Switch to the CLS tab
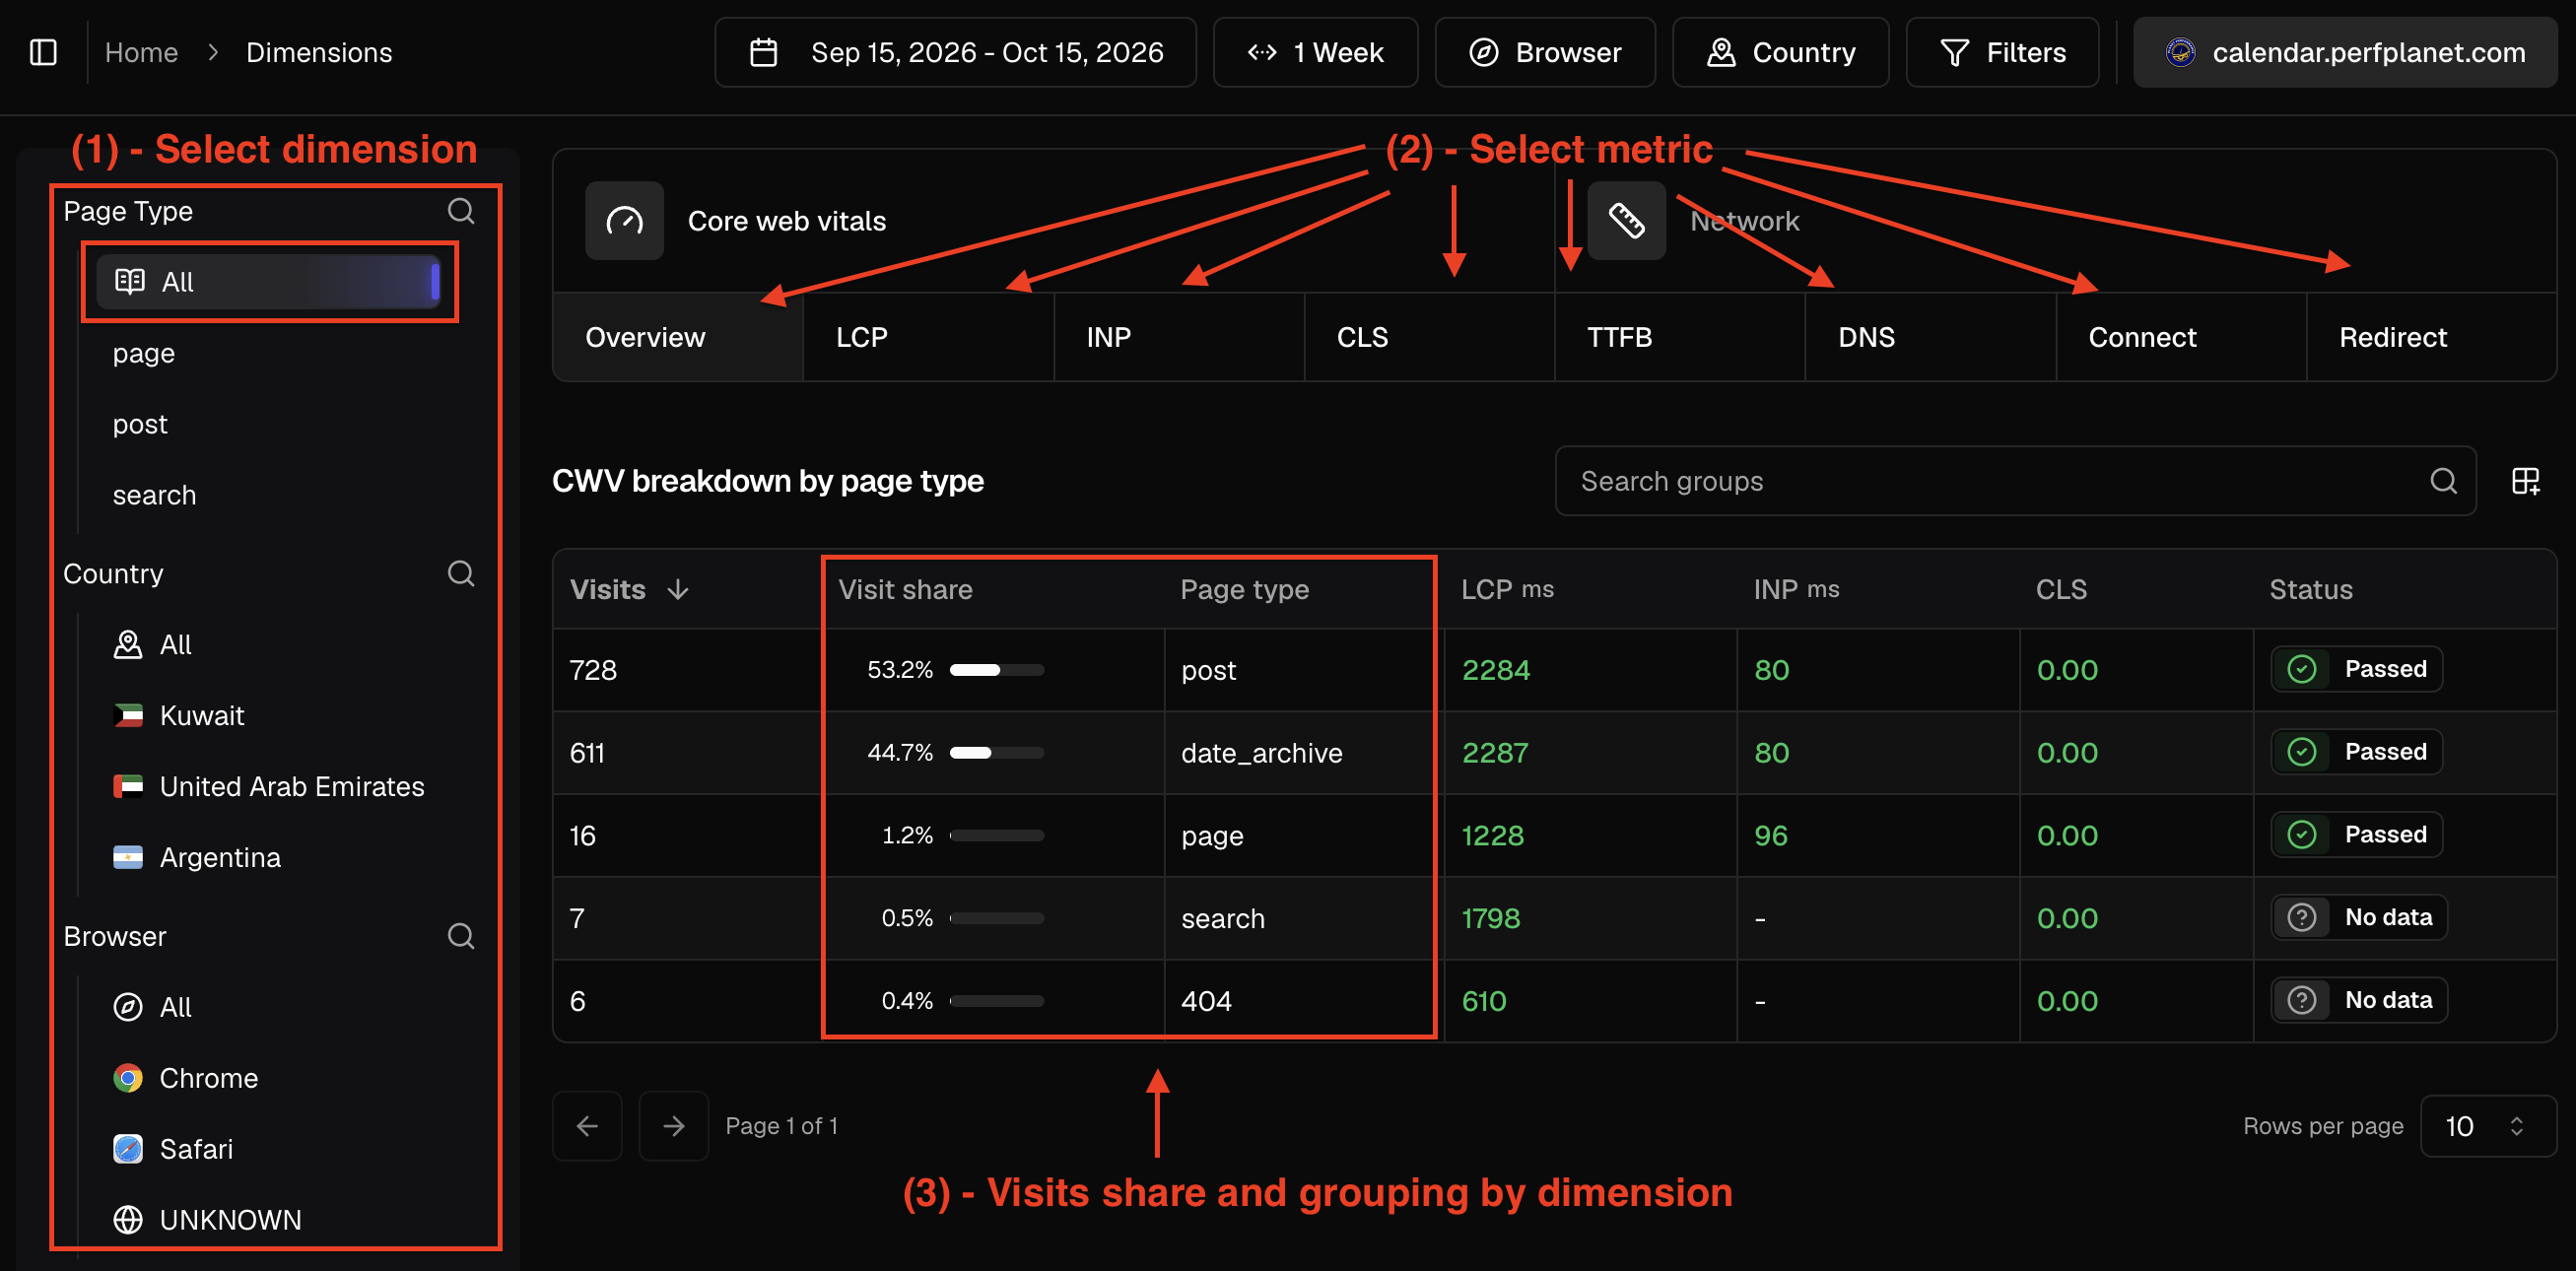This screenshot has height=1271, width=2576. point(1430,337)
